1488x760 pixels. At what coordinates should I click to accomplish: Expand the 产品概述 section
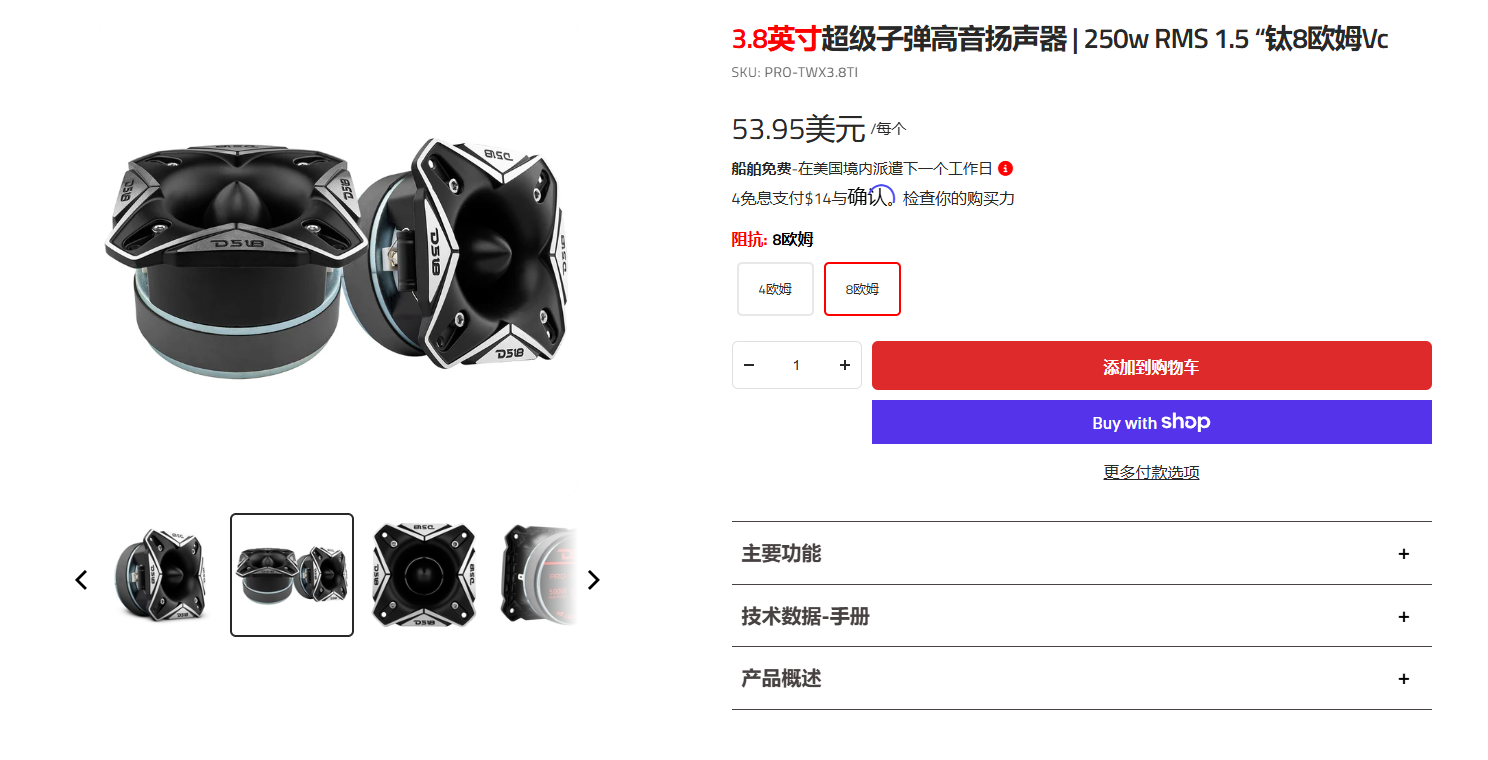(1081, 678)
